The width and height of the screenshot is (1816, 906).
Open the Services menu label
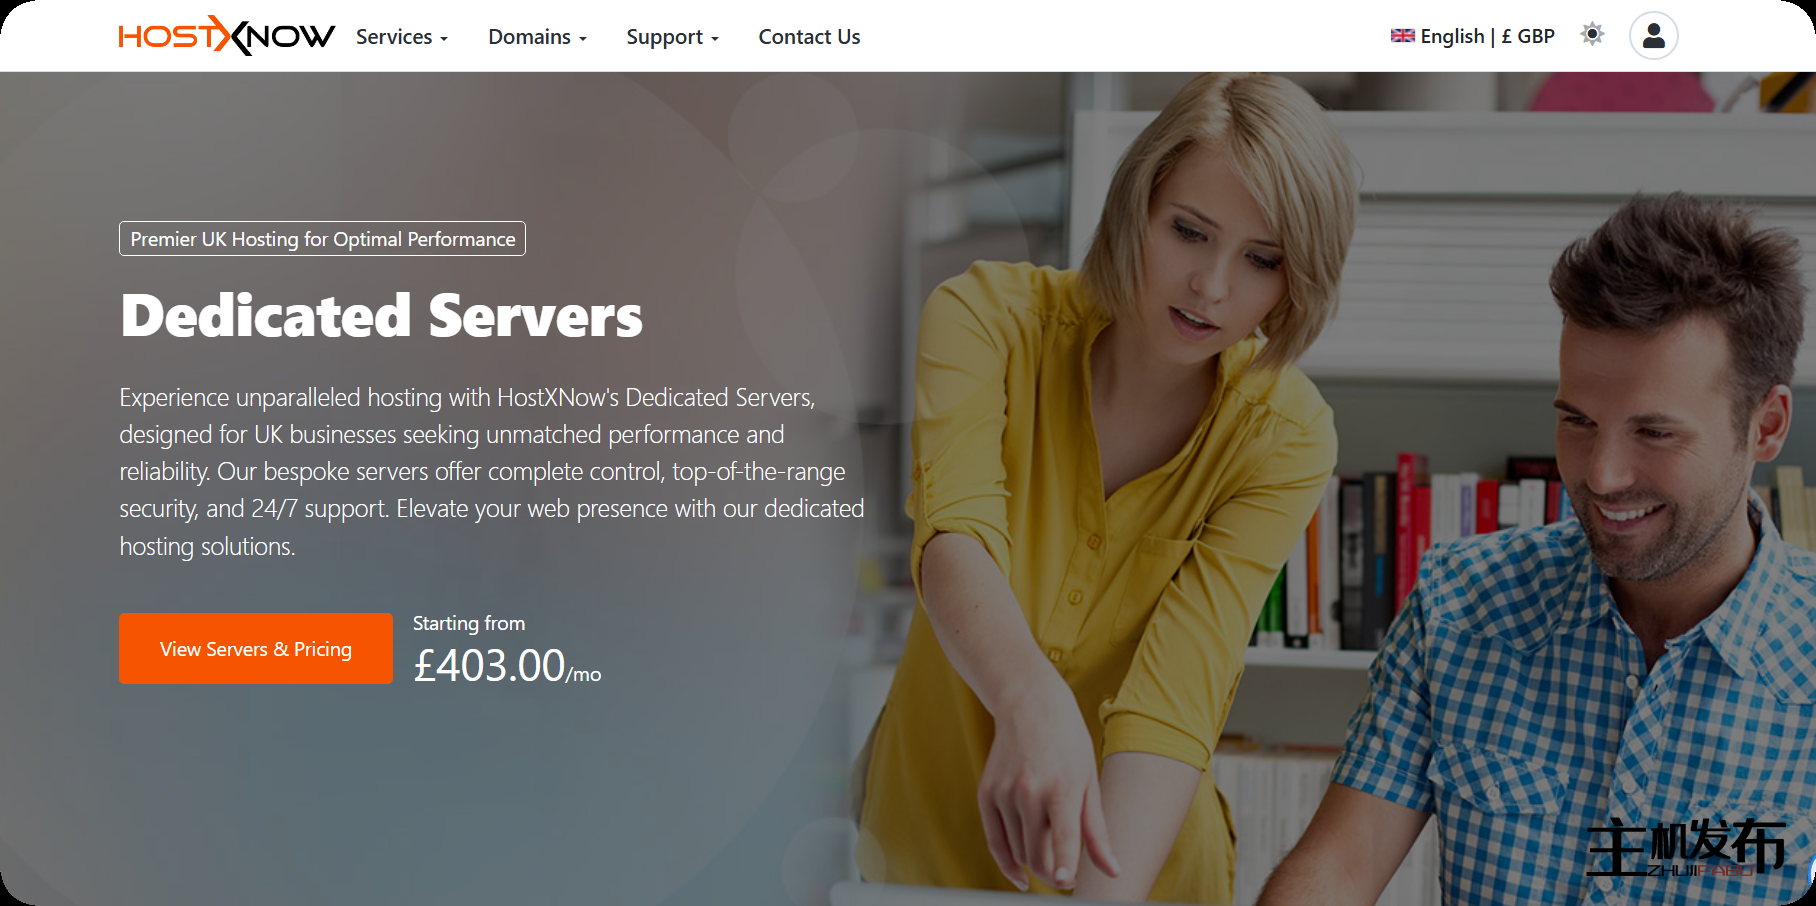394,37
